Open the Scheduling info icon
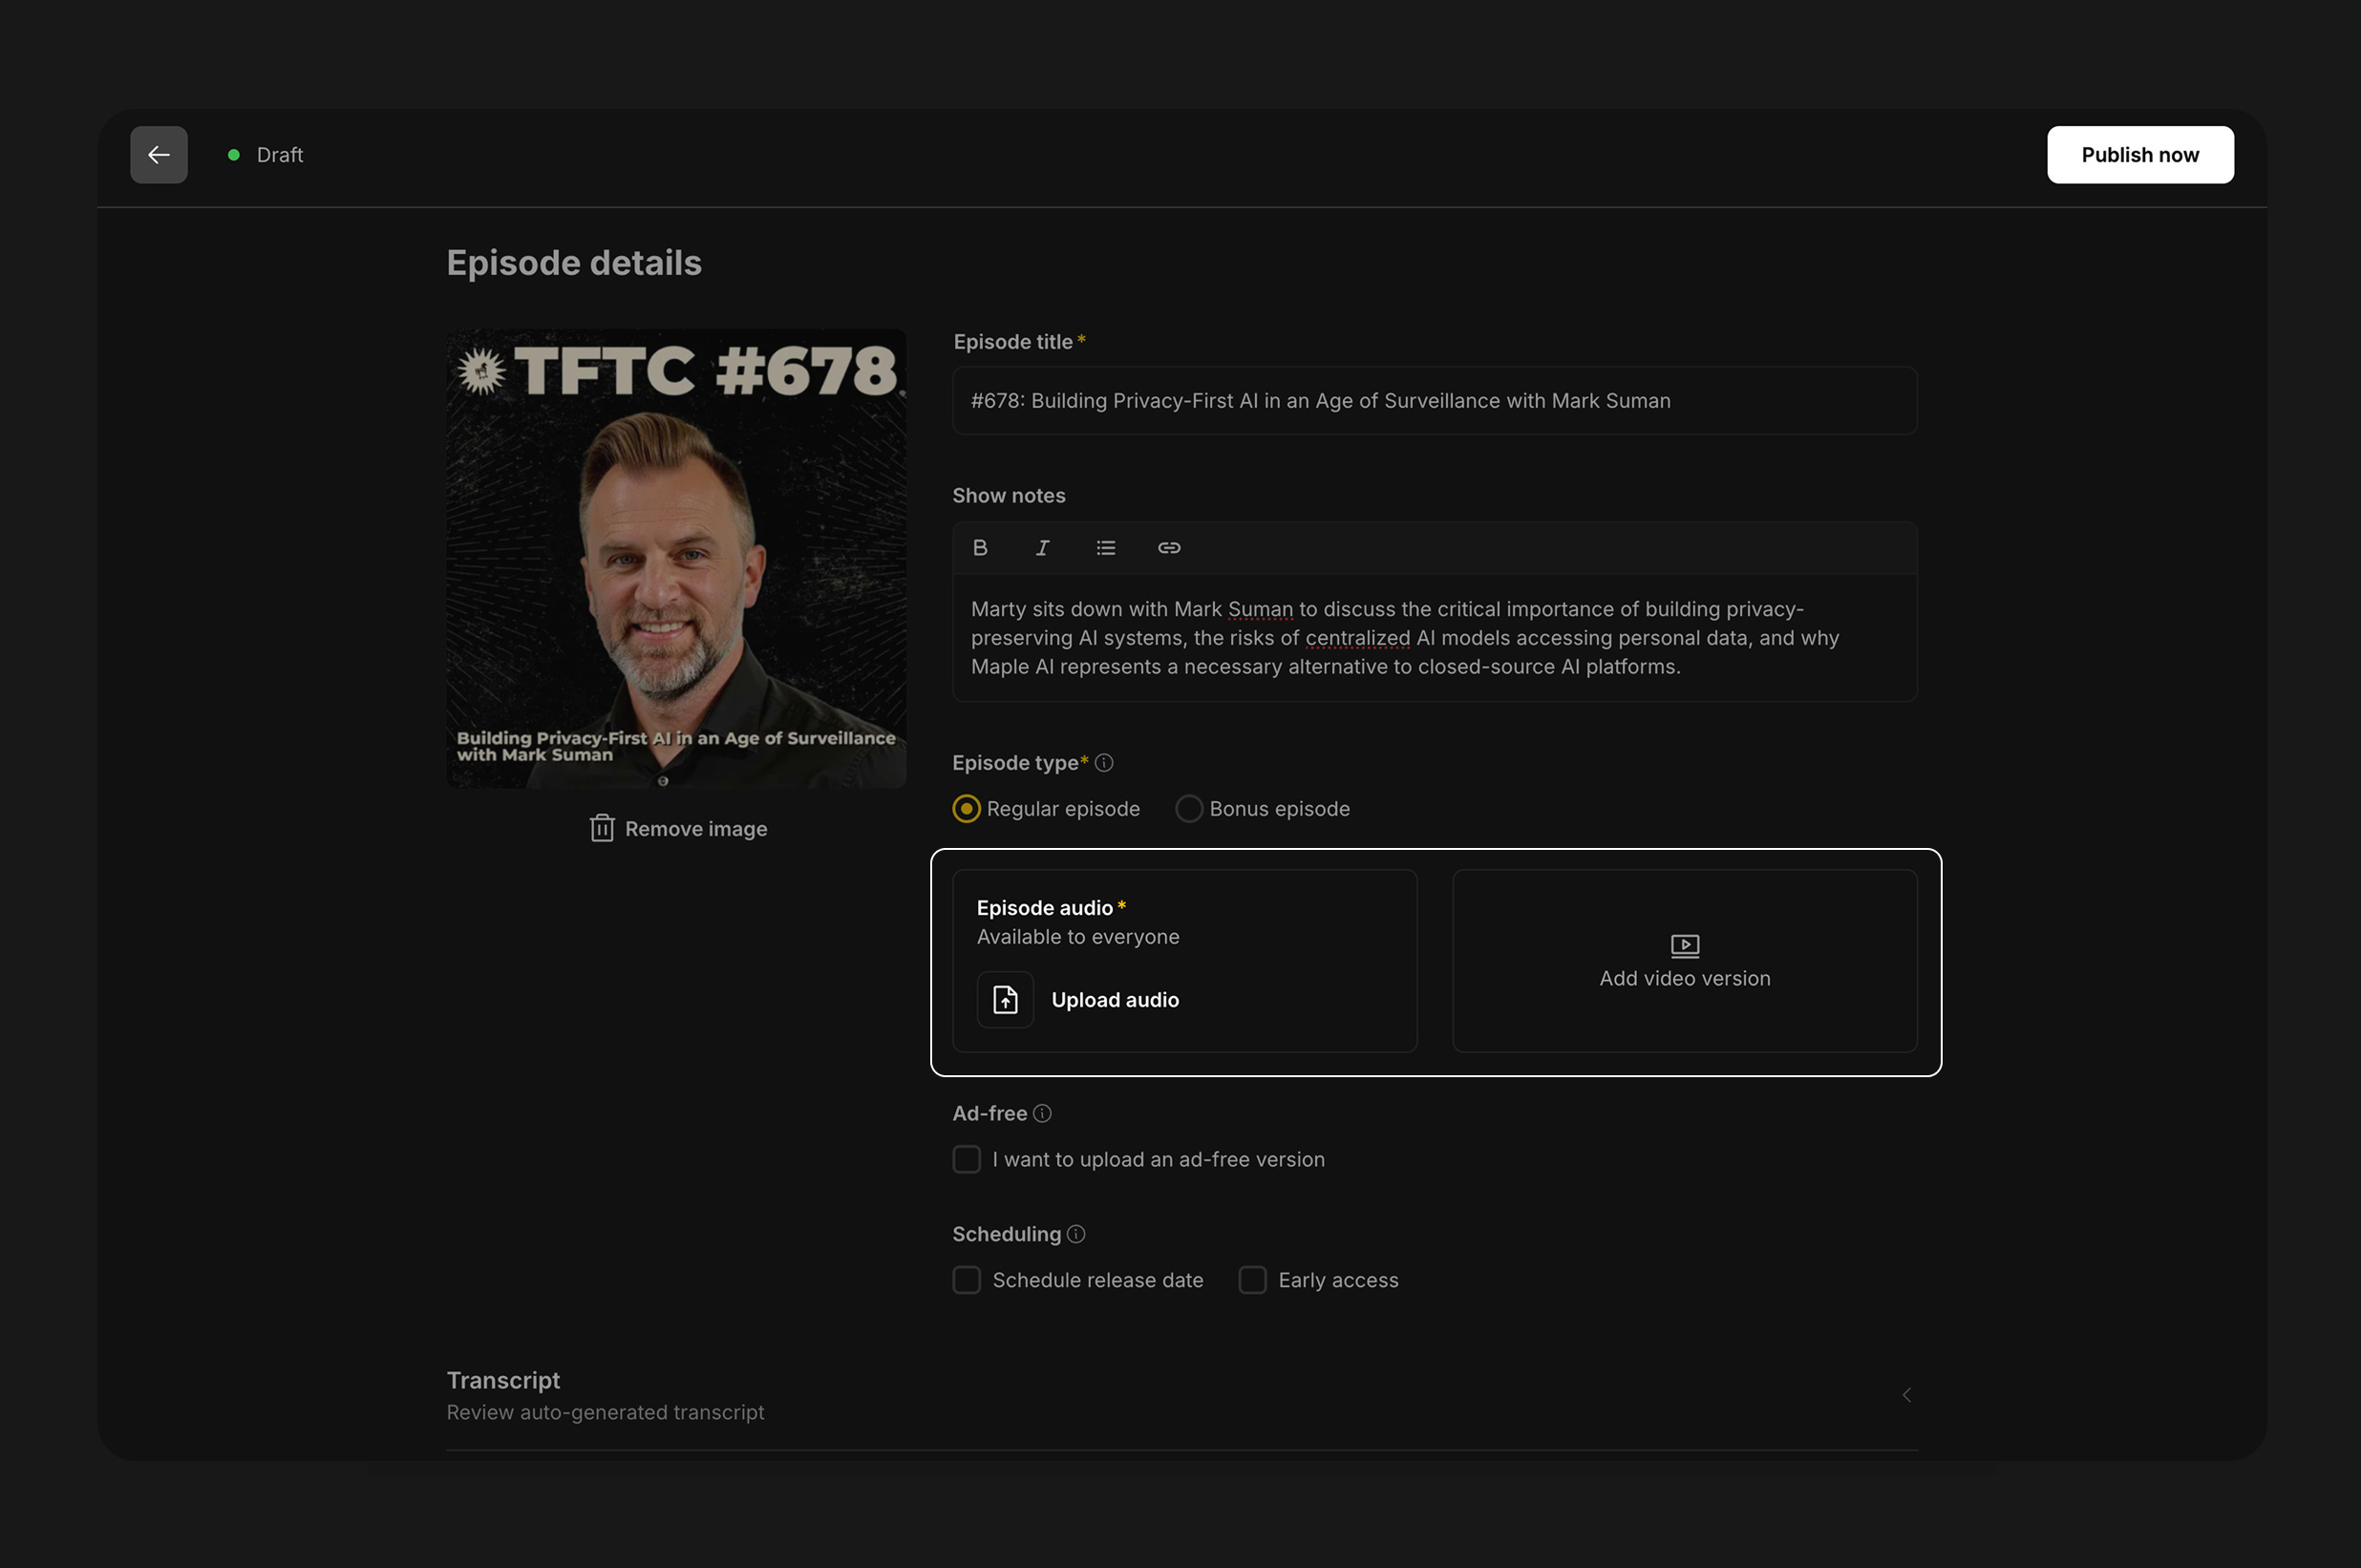The image size is (2361, 1568). pyautogui.click(x=1076, y=1234)
